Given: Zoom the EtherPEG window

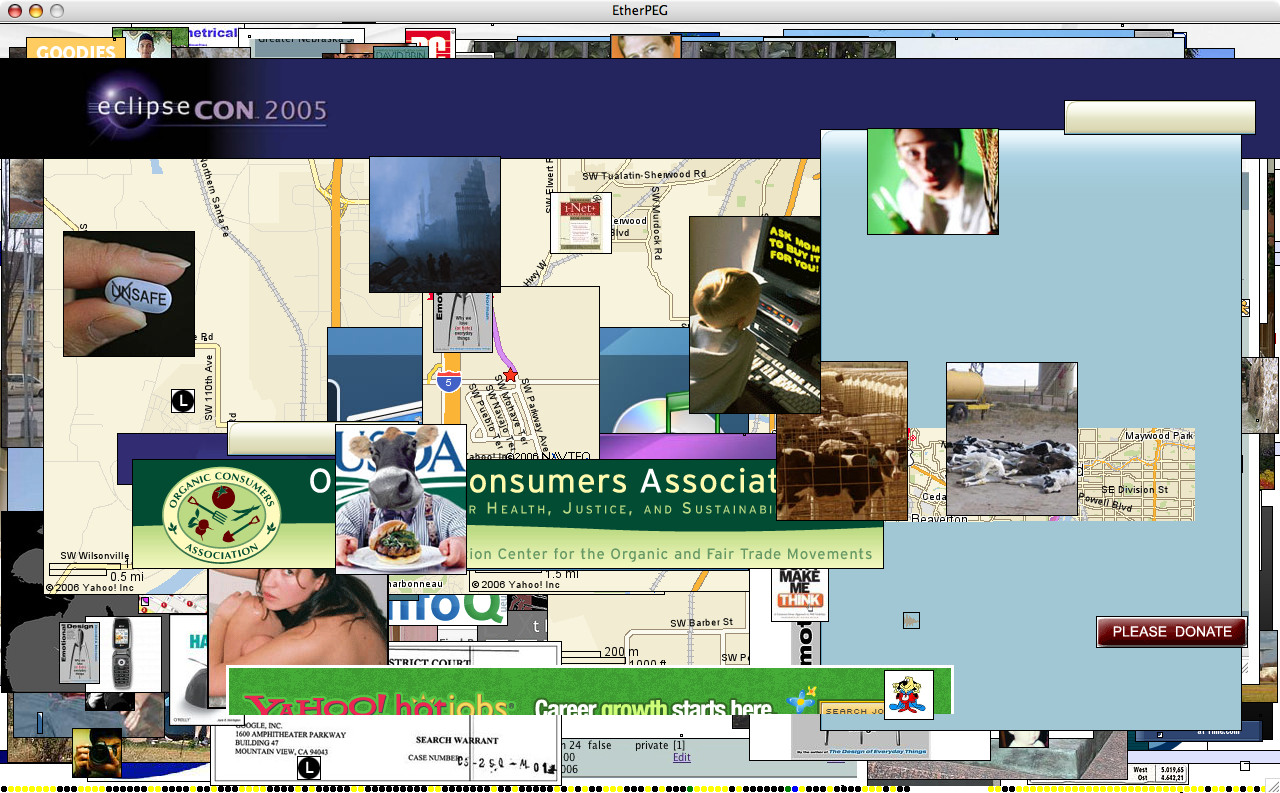Looking at the screenshot, I should pyautogui.click(x=57, y=11).
